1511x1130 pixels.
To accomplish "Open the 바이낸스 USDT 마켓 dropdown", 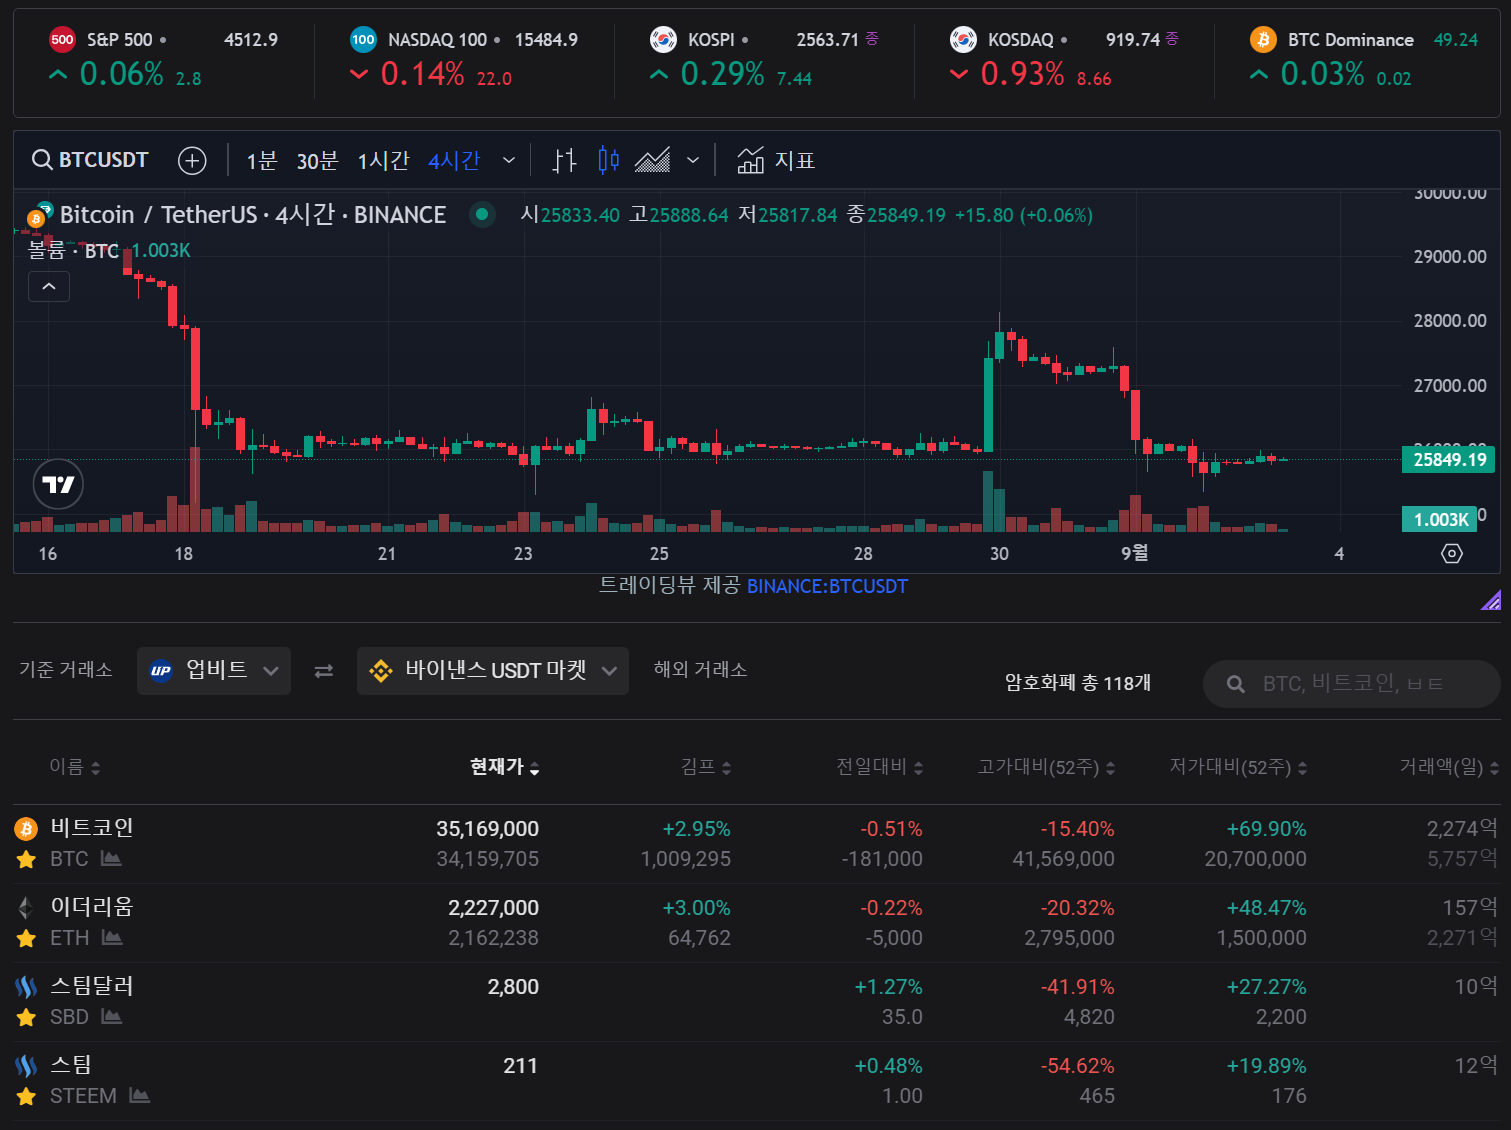I will point(493,670).
